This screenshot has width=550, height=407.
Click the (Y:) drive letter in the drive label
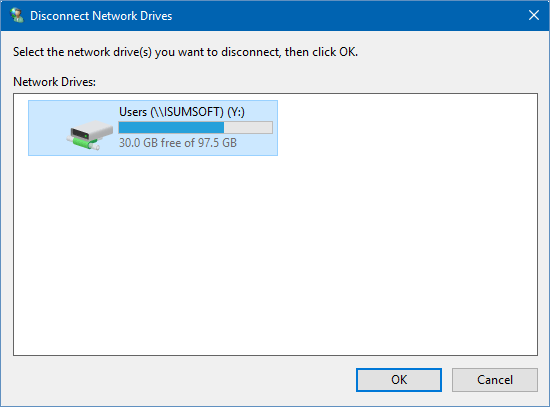click(x=236, y=112)
